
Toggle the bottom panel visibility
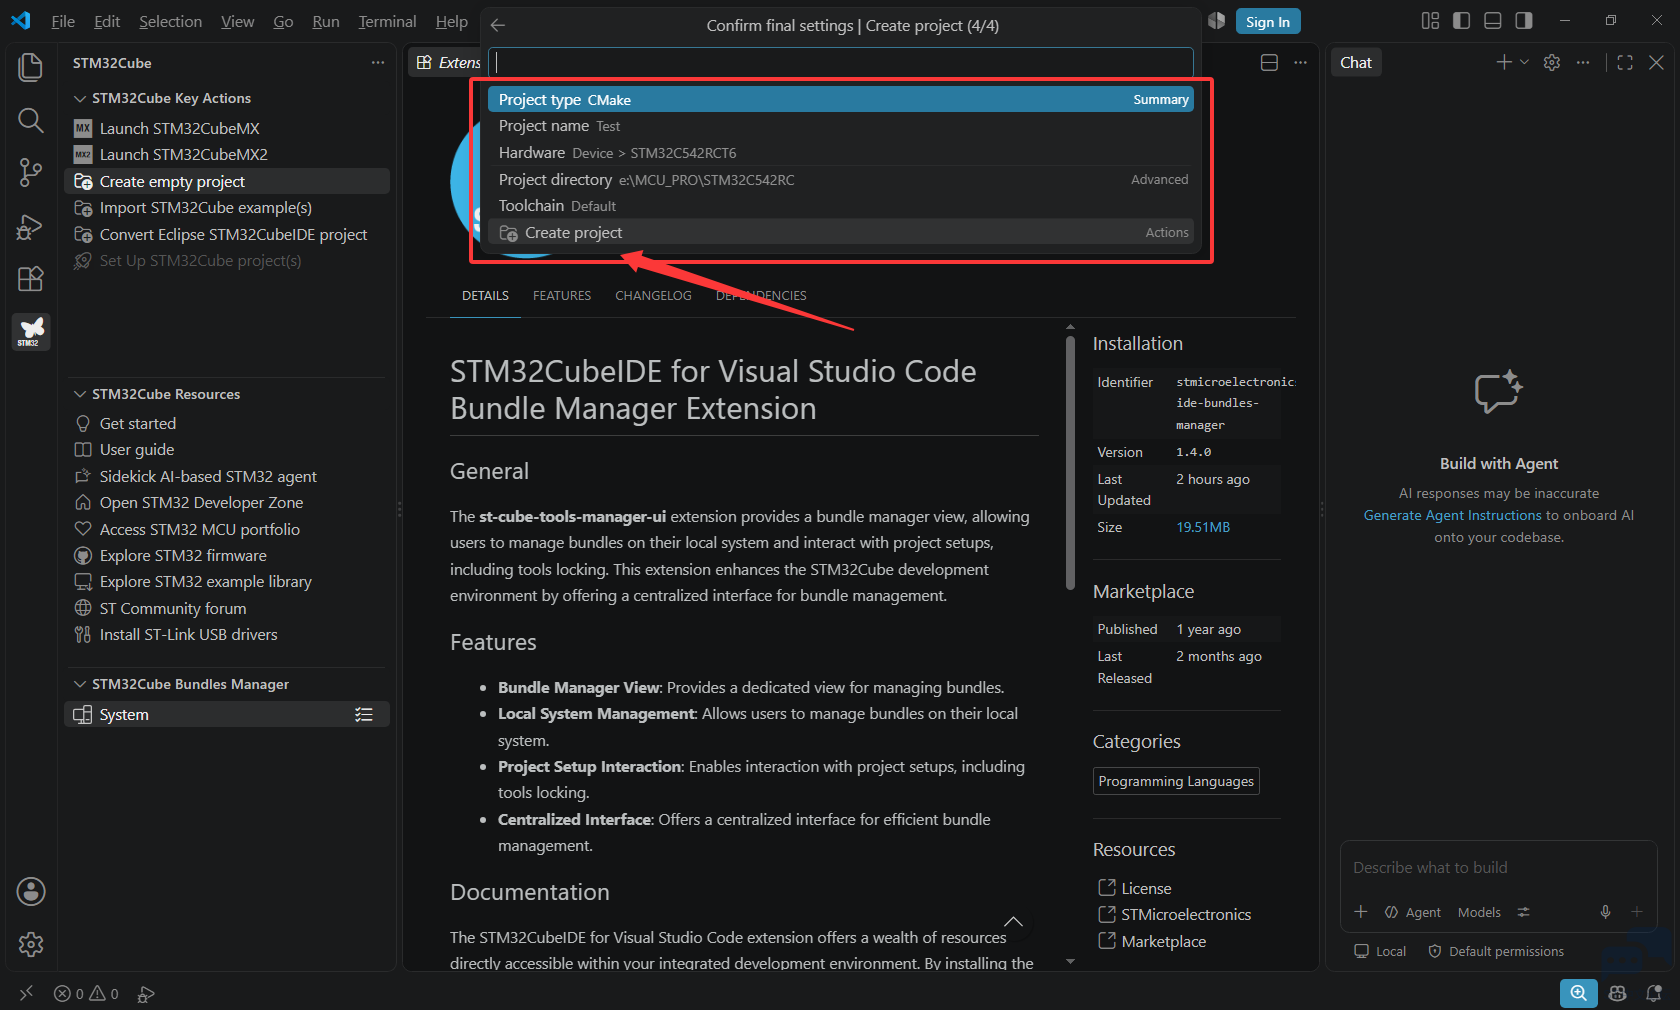tap(1493, 21)
